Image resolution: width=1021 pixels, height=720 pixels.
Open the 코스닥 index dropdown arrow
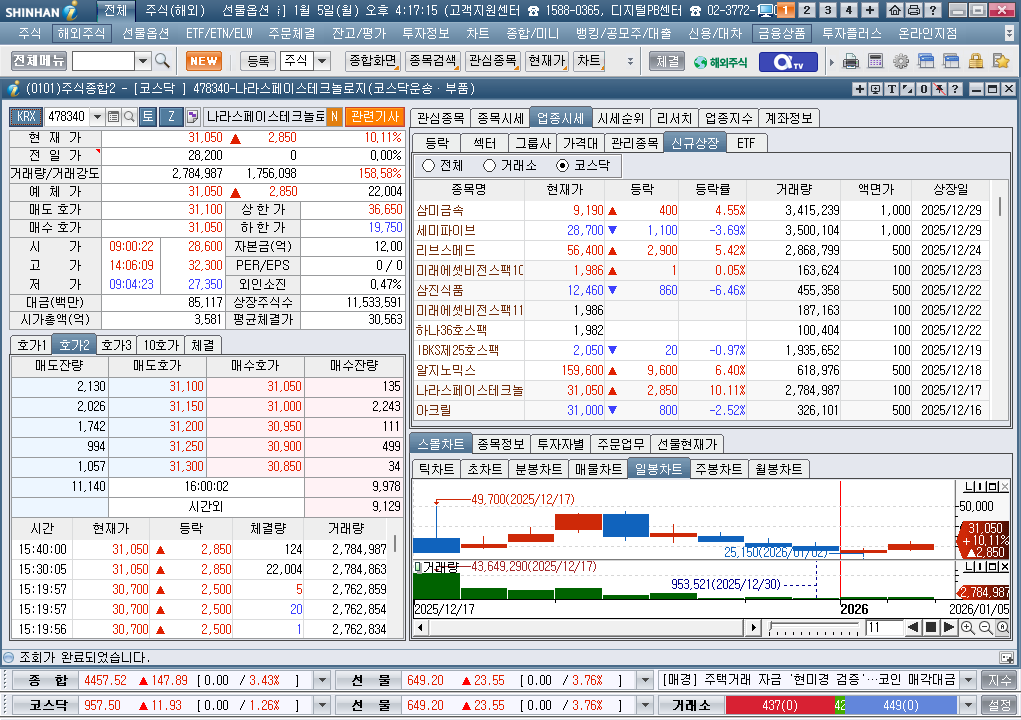pyautogui.click(x=322, y=705)
